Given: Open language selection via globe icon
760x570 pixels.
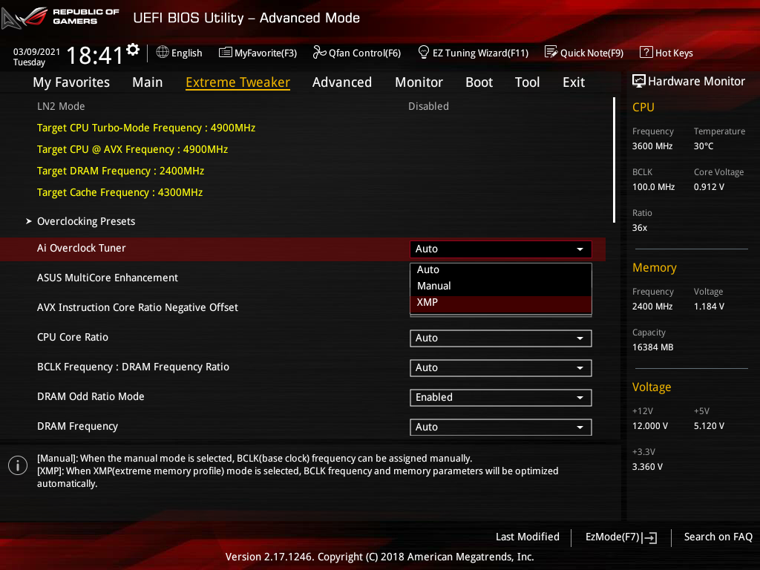Looking at the screenshot, I should 162,52.
